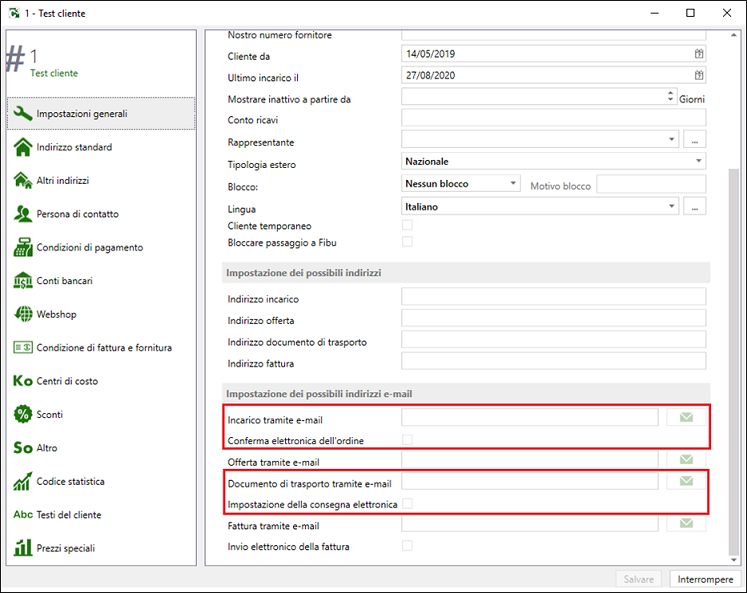Viewport: 747px width, 593px height.
Task: Click the vertical scrollbar thumb in form
Action: tap(734, 360)
